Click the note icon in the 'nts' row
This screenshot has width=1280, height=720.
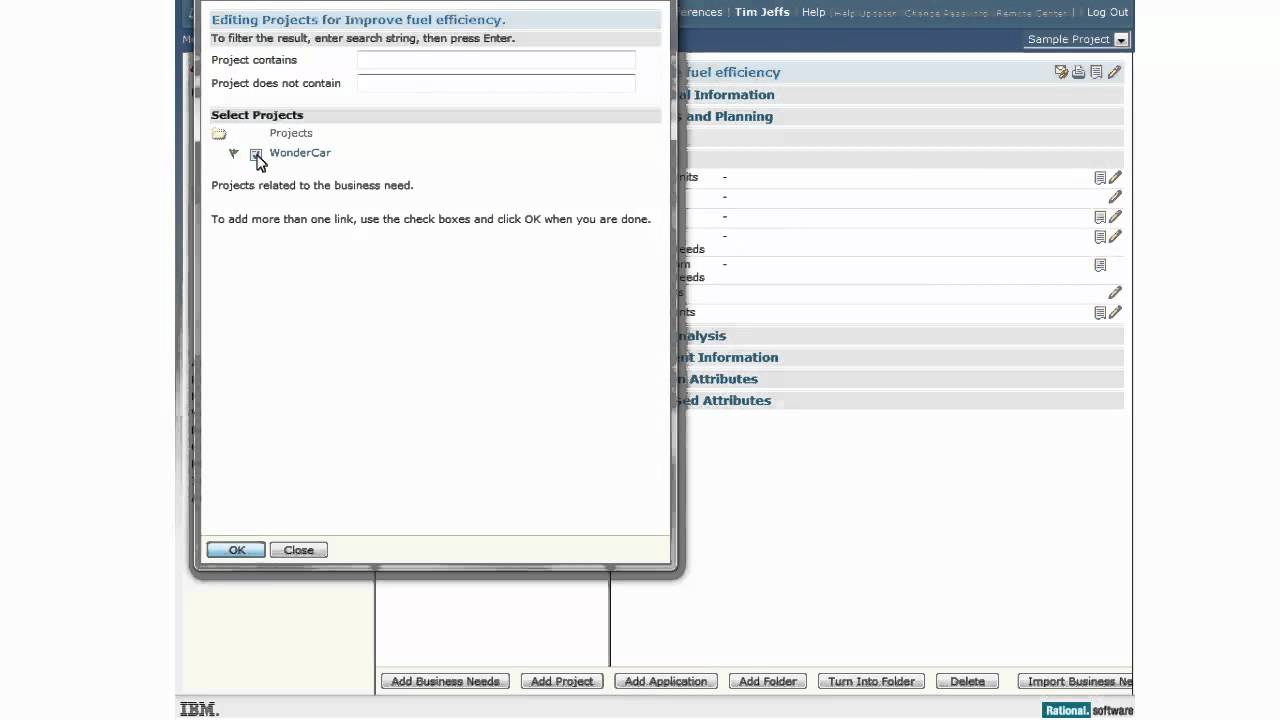click(x=1100, y=313)
